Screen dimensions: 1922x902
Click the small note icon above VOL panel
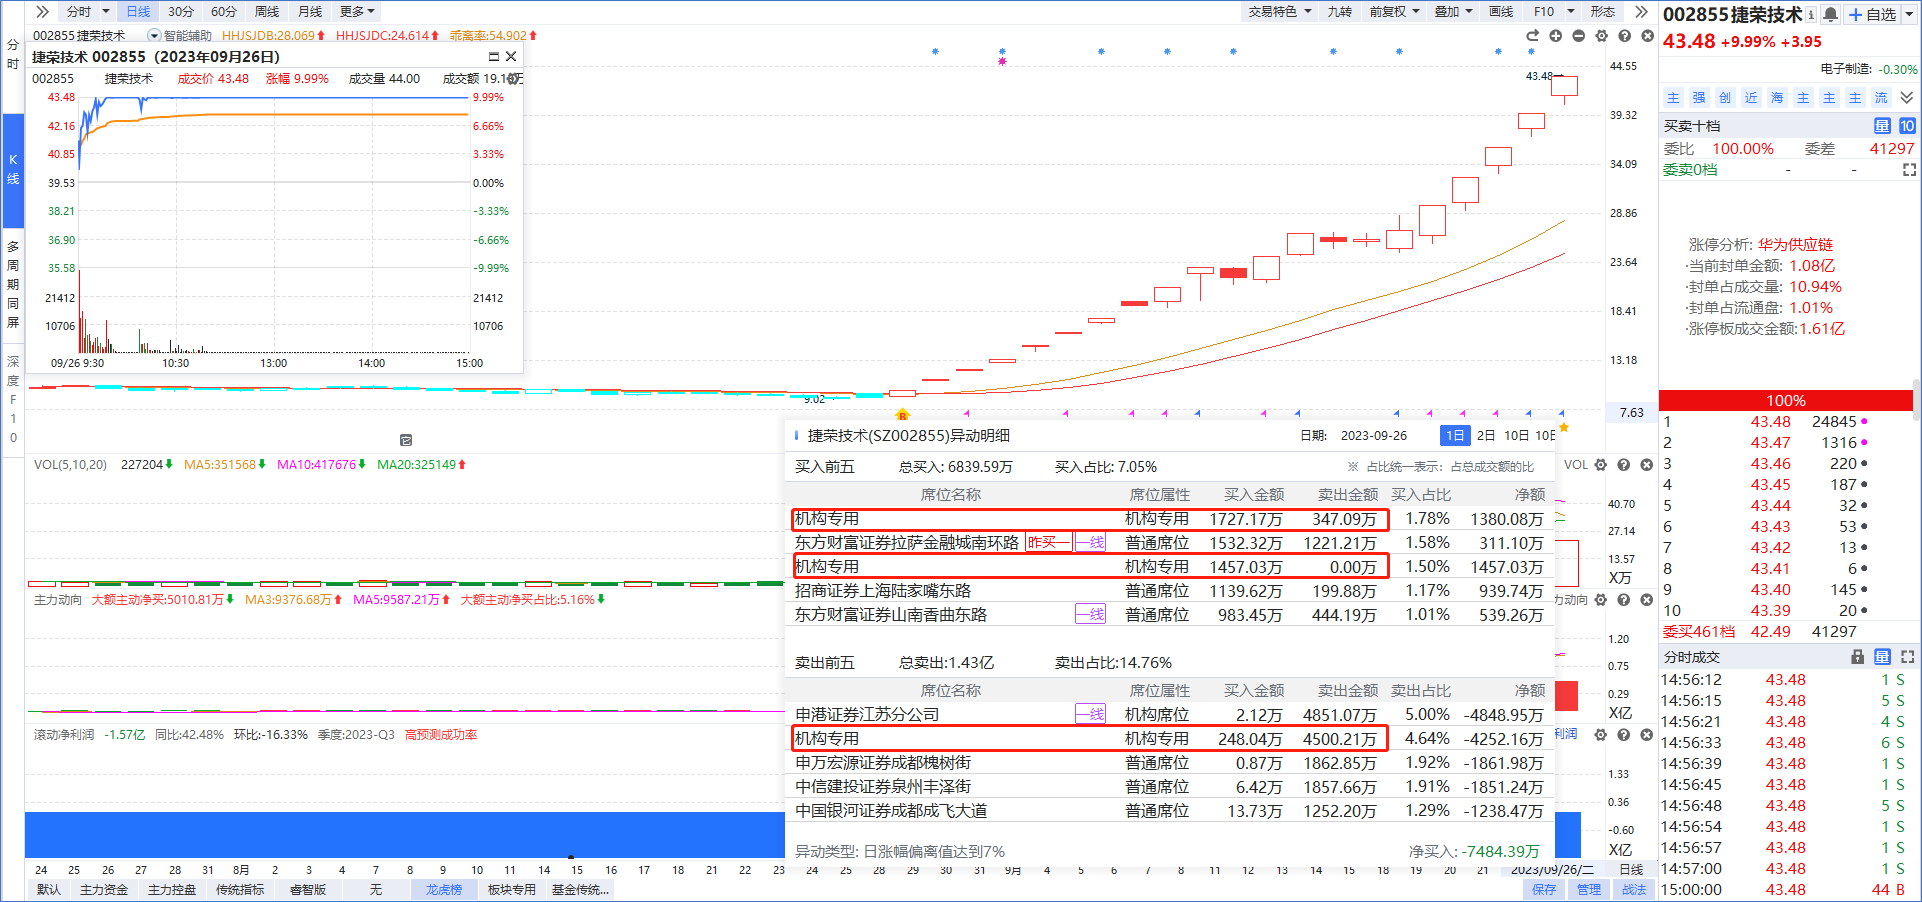406,440
